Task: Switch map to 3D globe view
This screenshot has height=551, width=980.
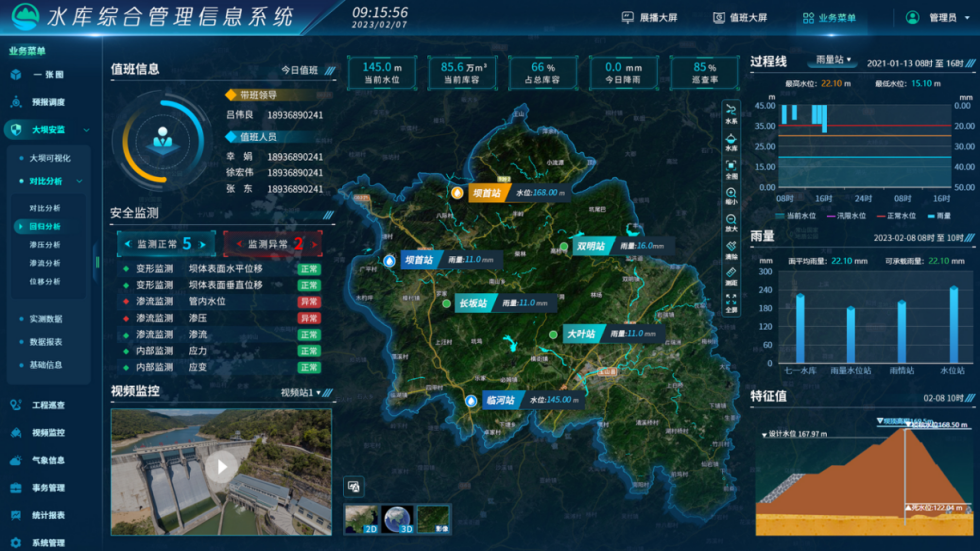Action: 397,517
